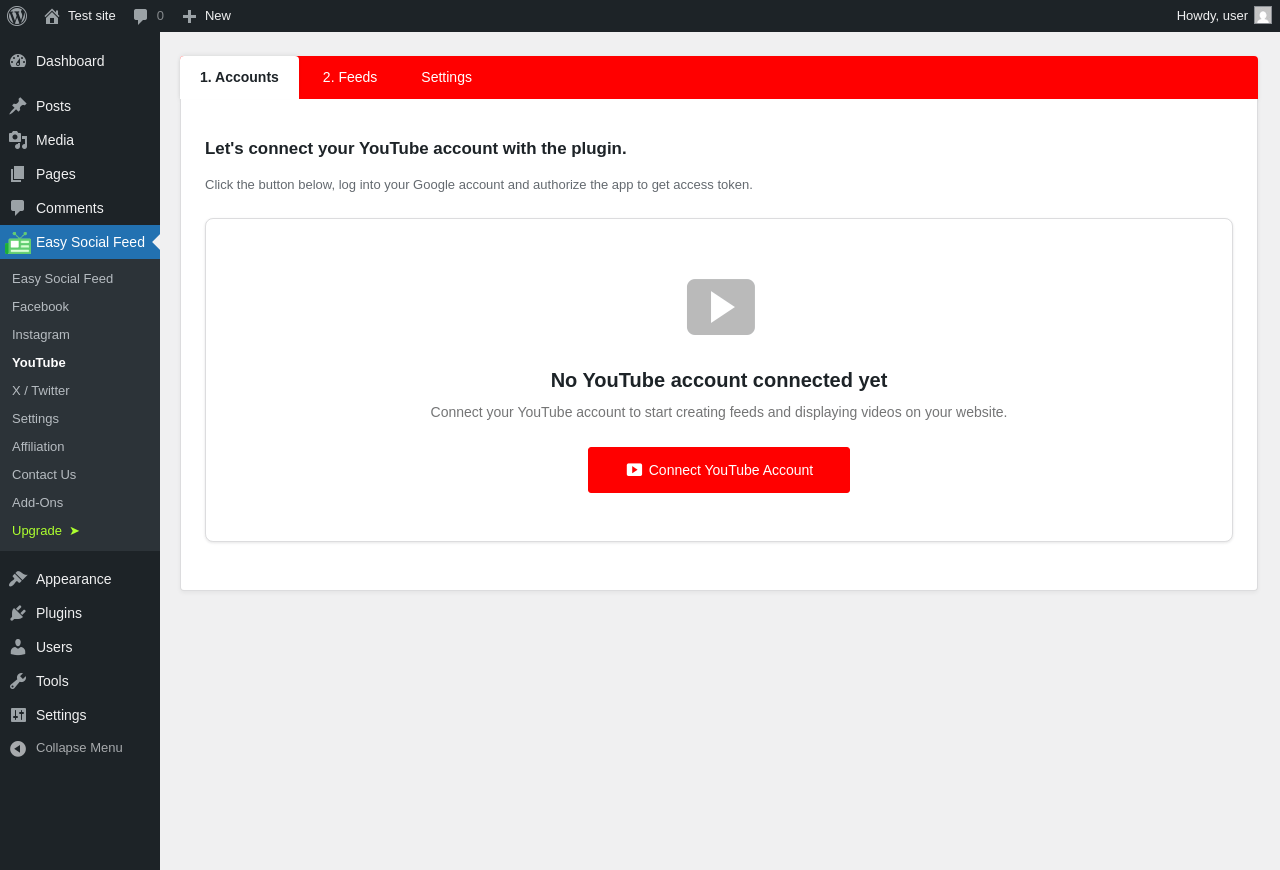The width and height of the screenshot is (1280, 870).
Task: Click Connect YouTube Account button
Action: point(719,470)
